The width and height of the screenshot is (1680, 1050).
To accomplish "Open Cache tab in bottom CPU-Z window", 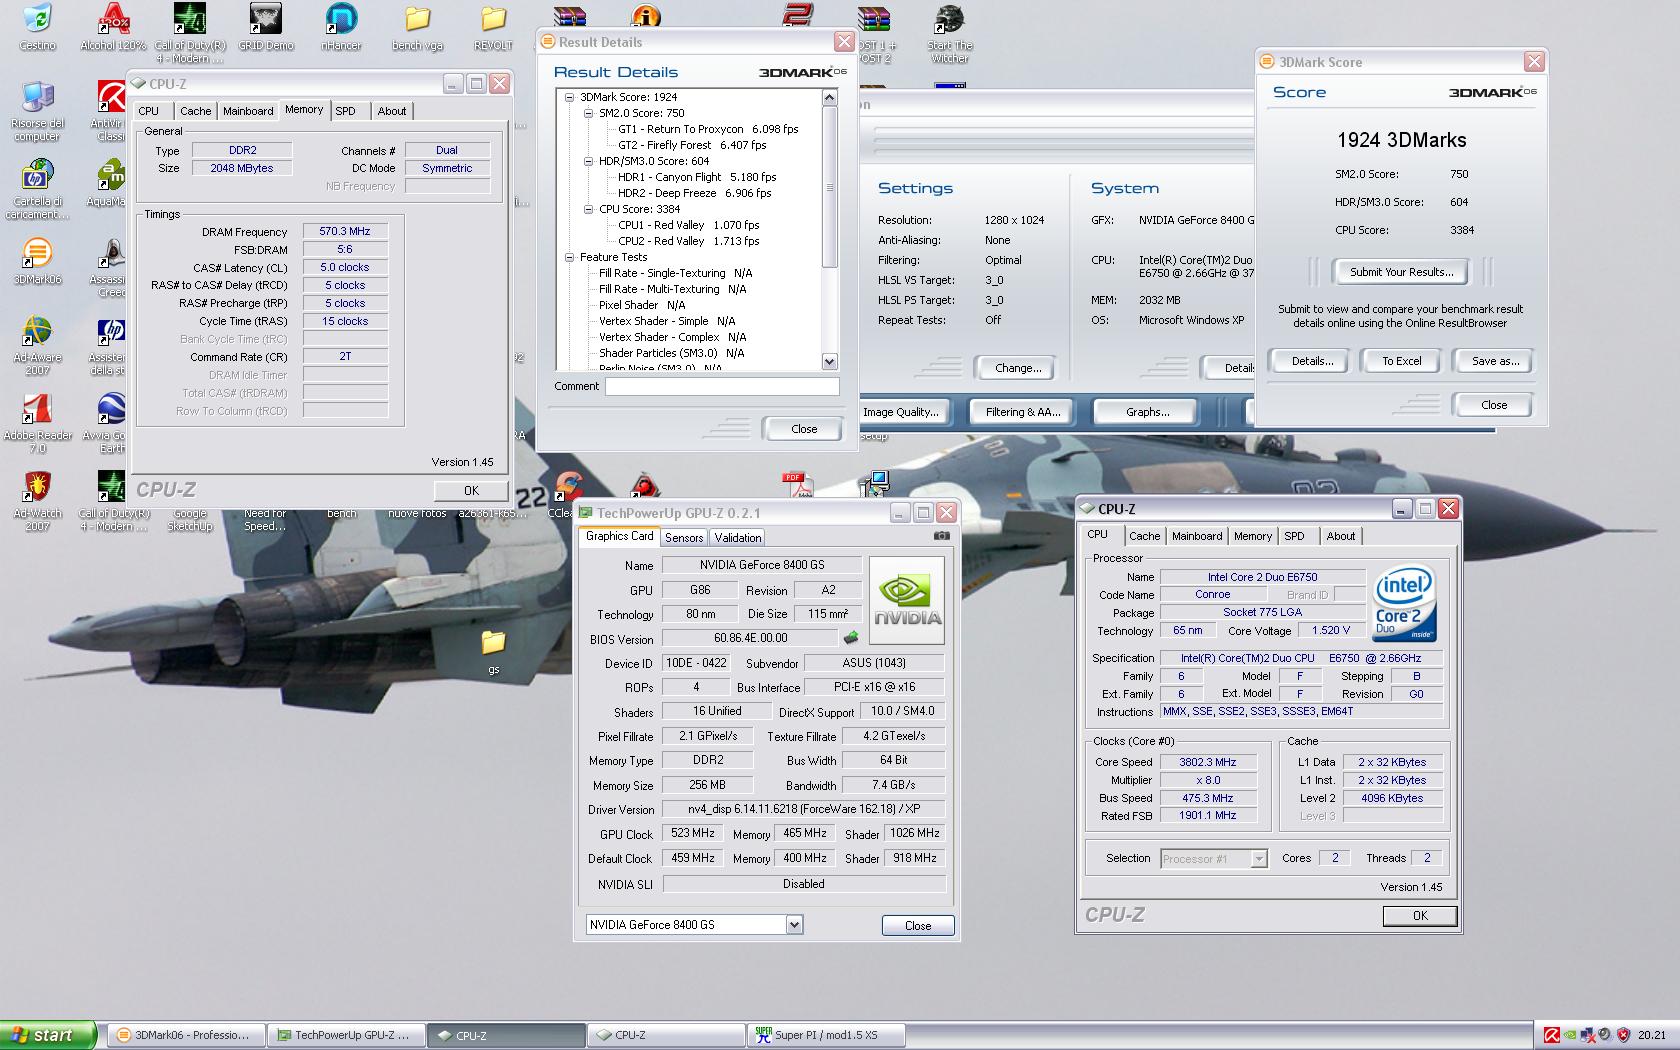I will pyautogui.click(x=1145, y=536).
